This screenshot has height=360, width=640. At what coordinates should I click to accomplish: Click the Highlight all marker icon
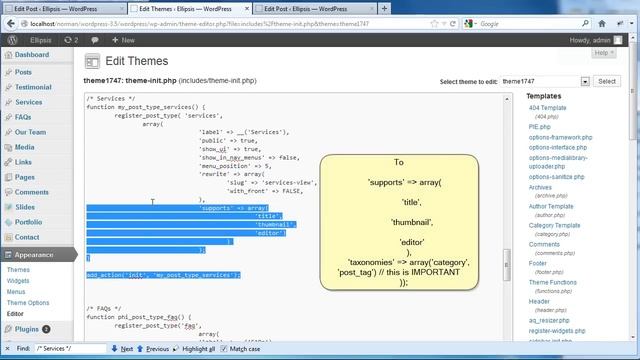pyautogui.click(x=176, y=349)
